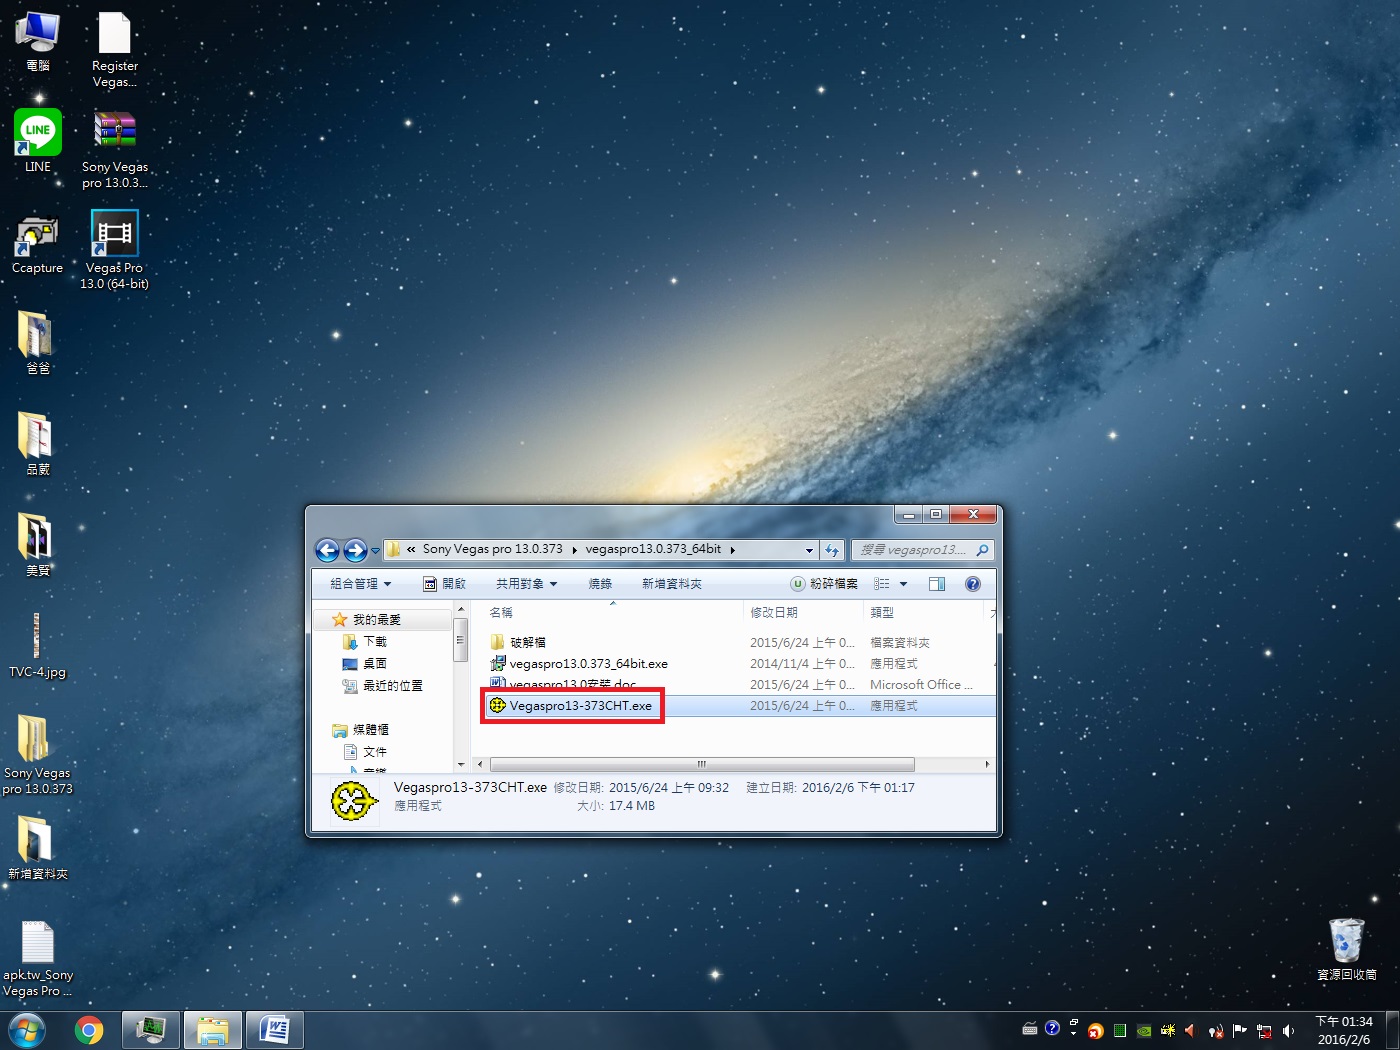This screenshot has height=1050, width=1400.
Task: Open the recent pages arrow beside Forward
Action: click(375, 550)
